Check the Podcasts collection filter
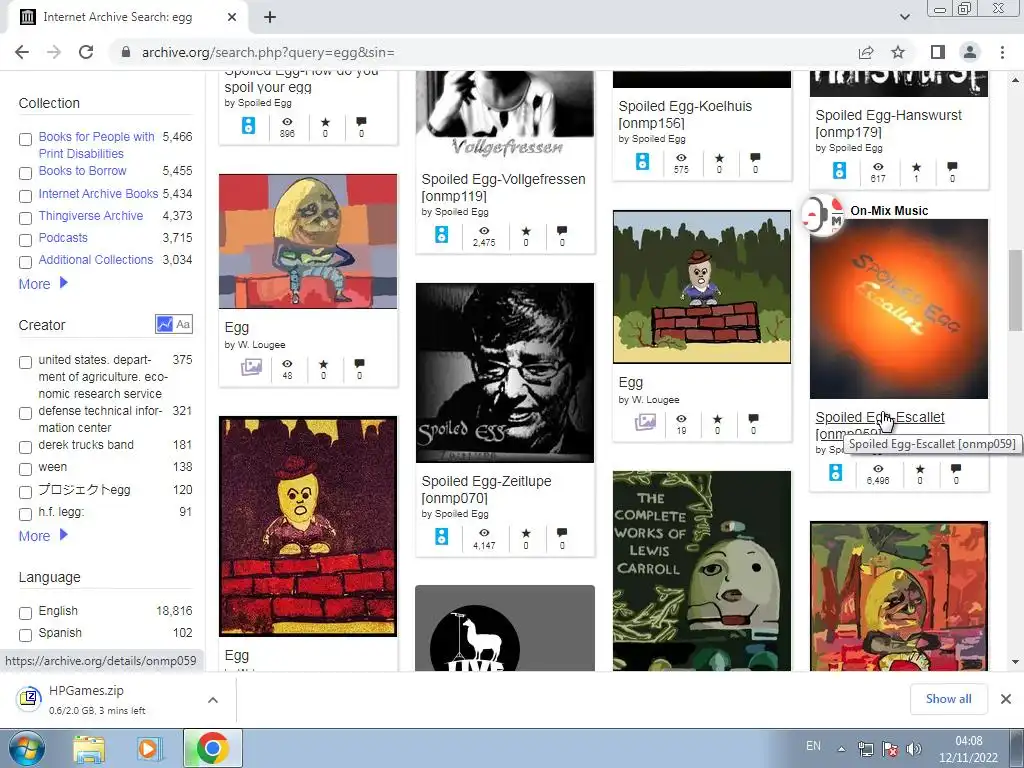Screen dimensions: 1024x768 point(25,240)
